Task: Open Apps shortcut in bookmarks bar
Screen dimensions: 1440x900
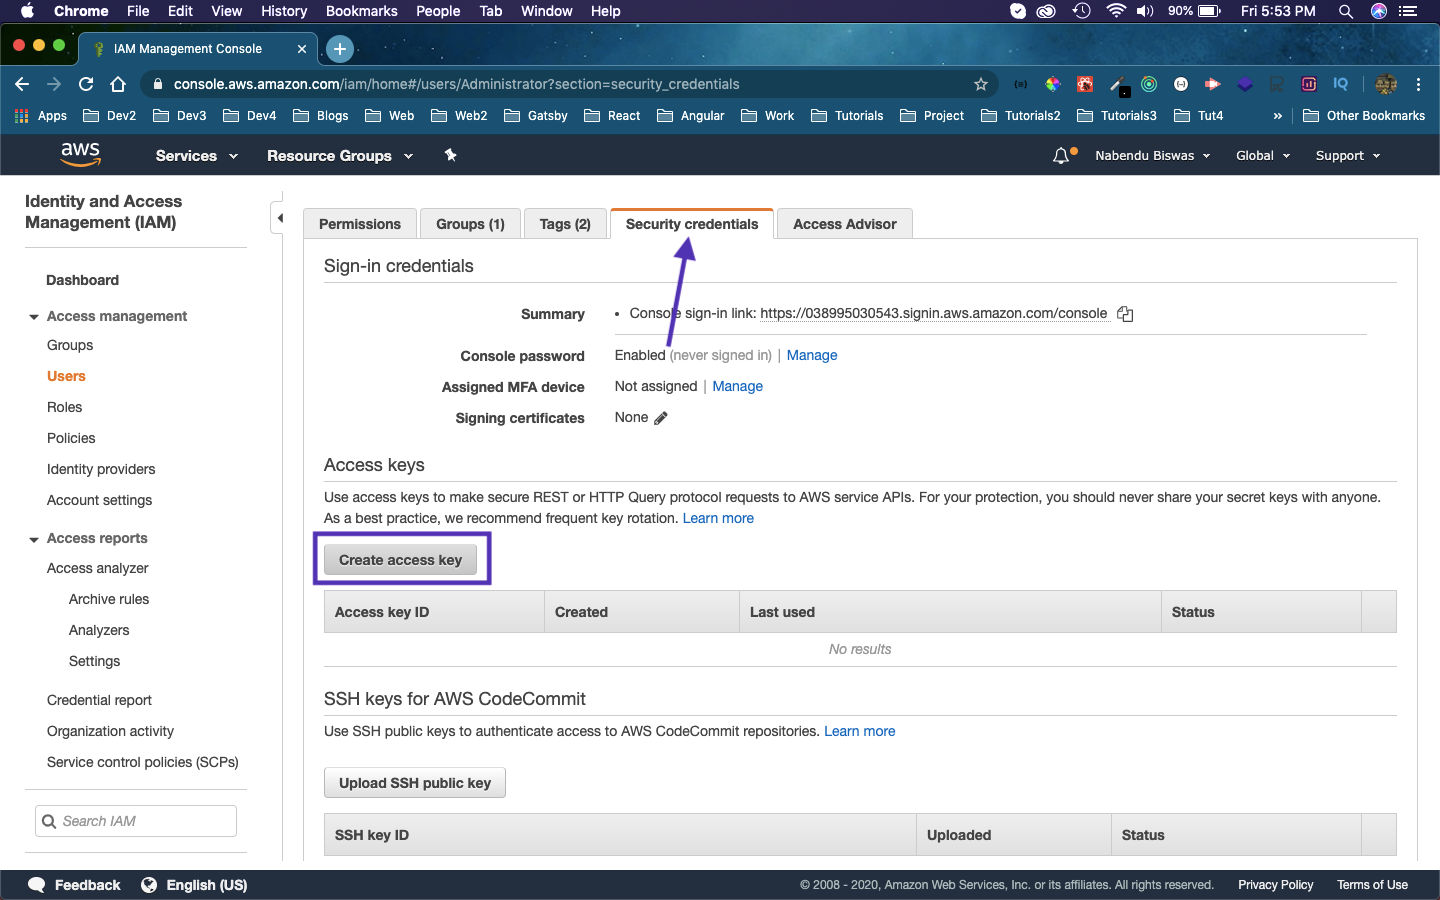Action: coord(41,116)
